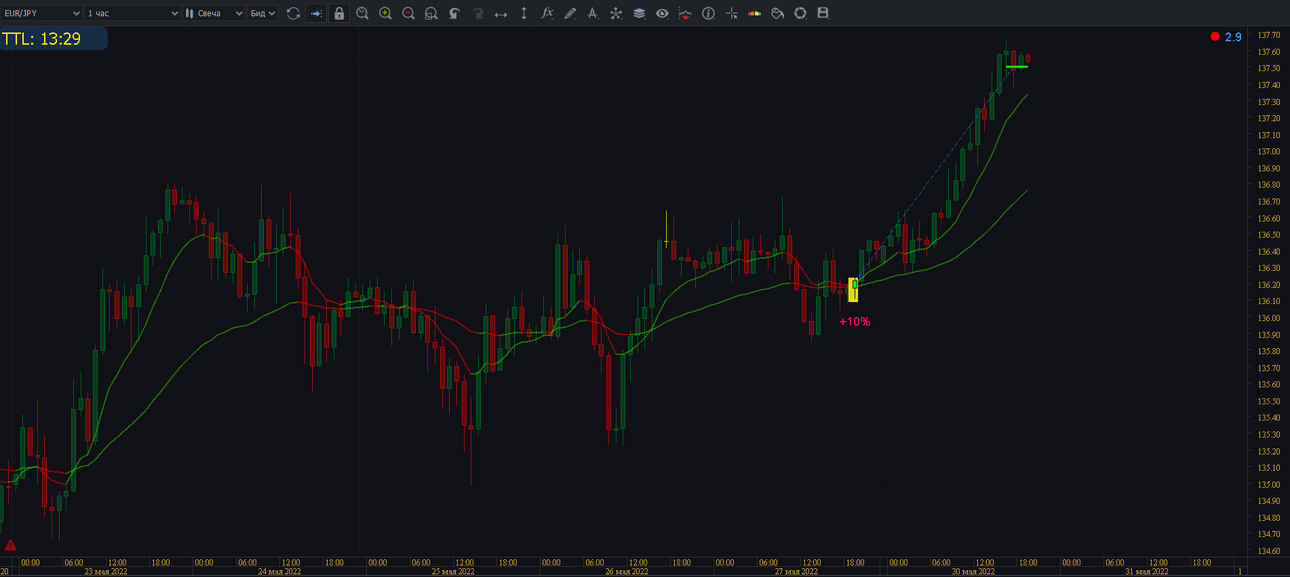This screenshot has height=577, width=1290.
Task: Click the '25 мая 2022' date label
Action: pyautogui.click(x=452, y=572)
